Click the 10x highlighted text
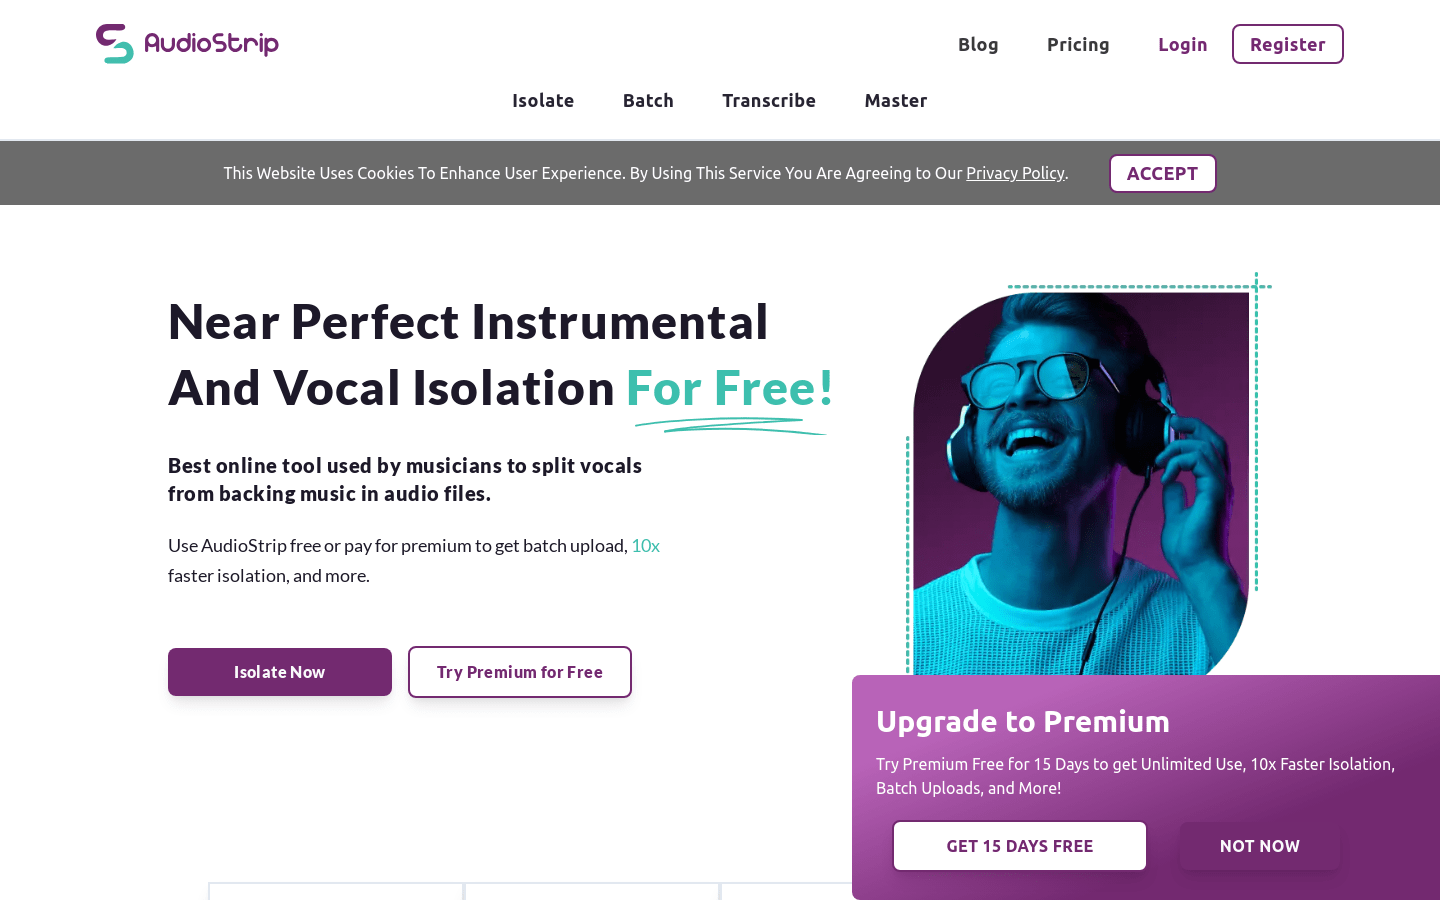Screen dimensions: 1440x900 645,545
